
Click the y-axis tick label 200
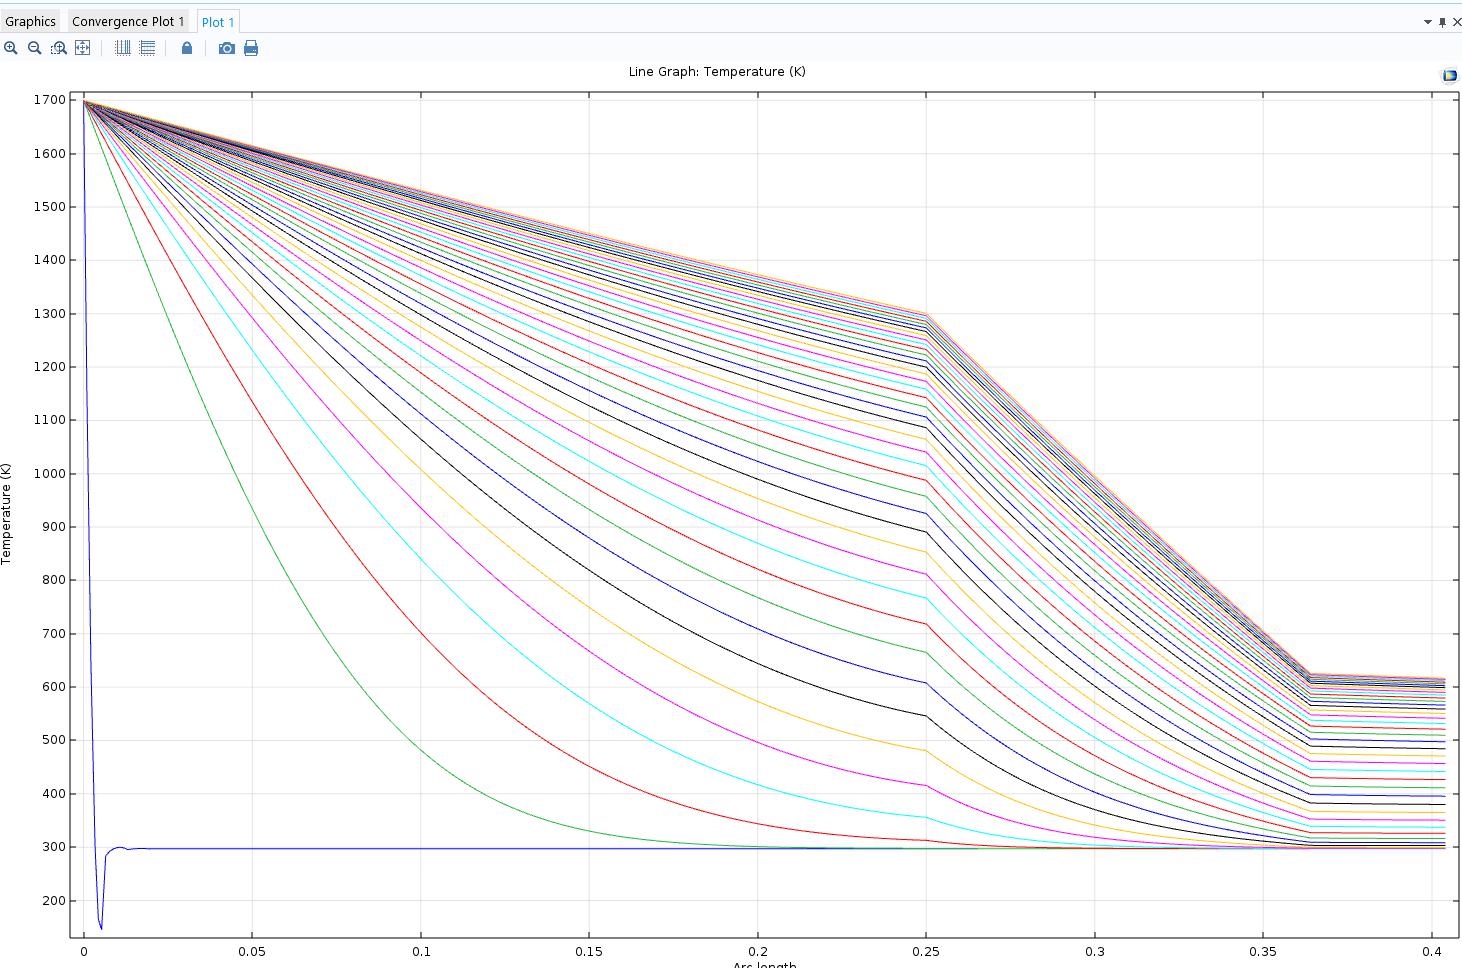53,901
